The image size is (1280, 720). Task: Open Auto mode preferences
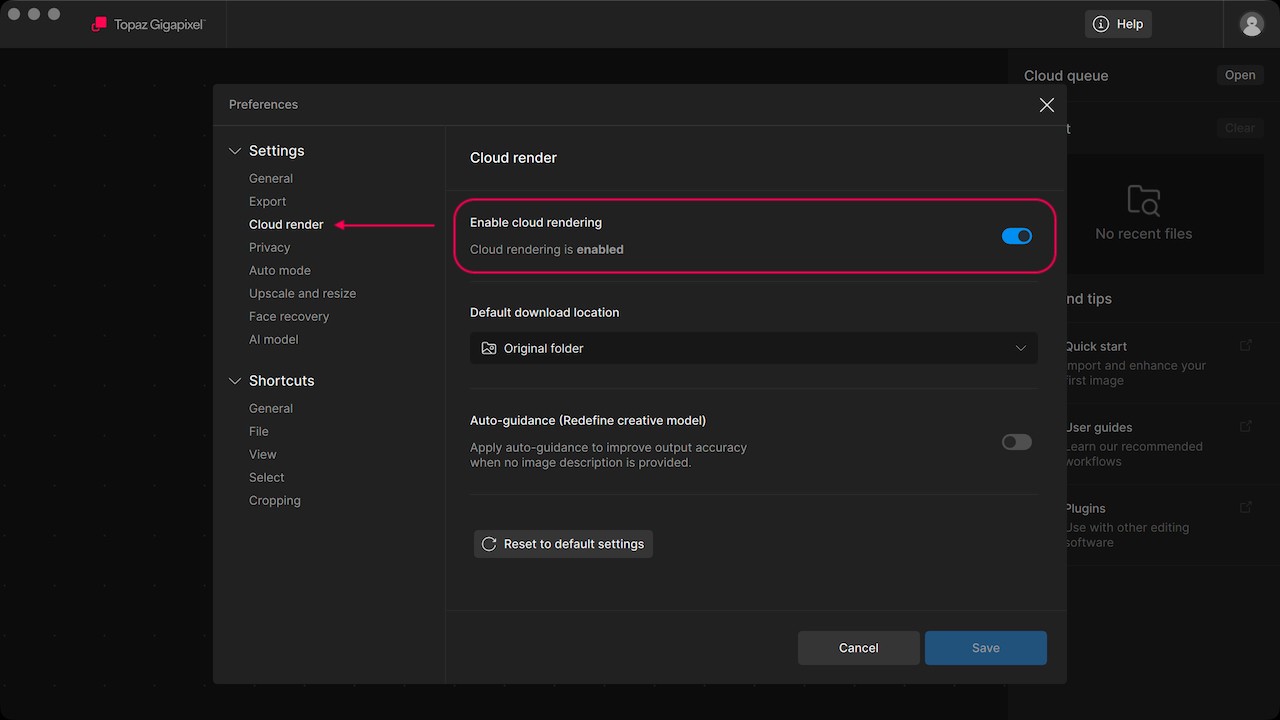(280, 270)
